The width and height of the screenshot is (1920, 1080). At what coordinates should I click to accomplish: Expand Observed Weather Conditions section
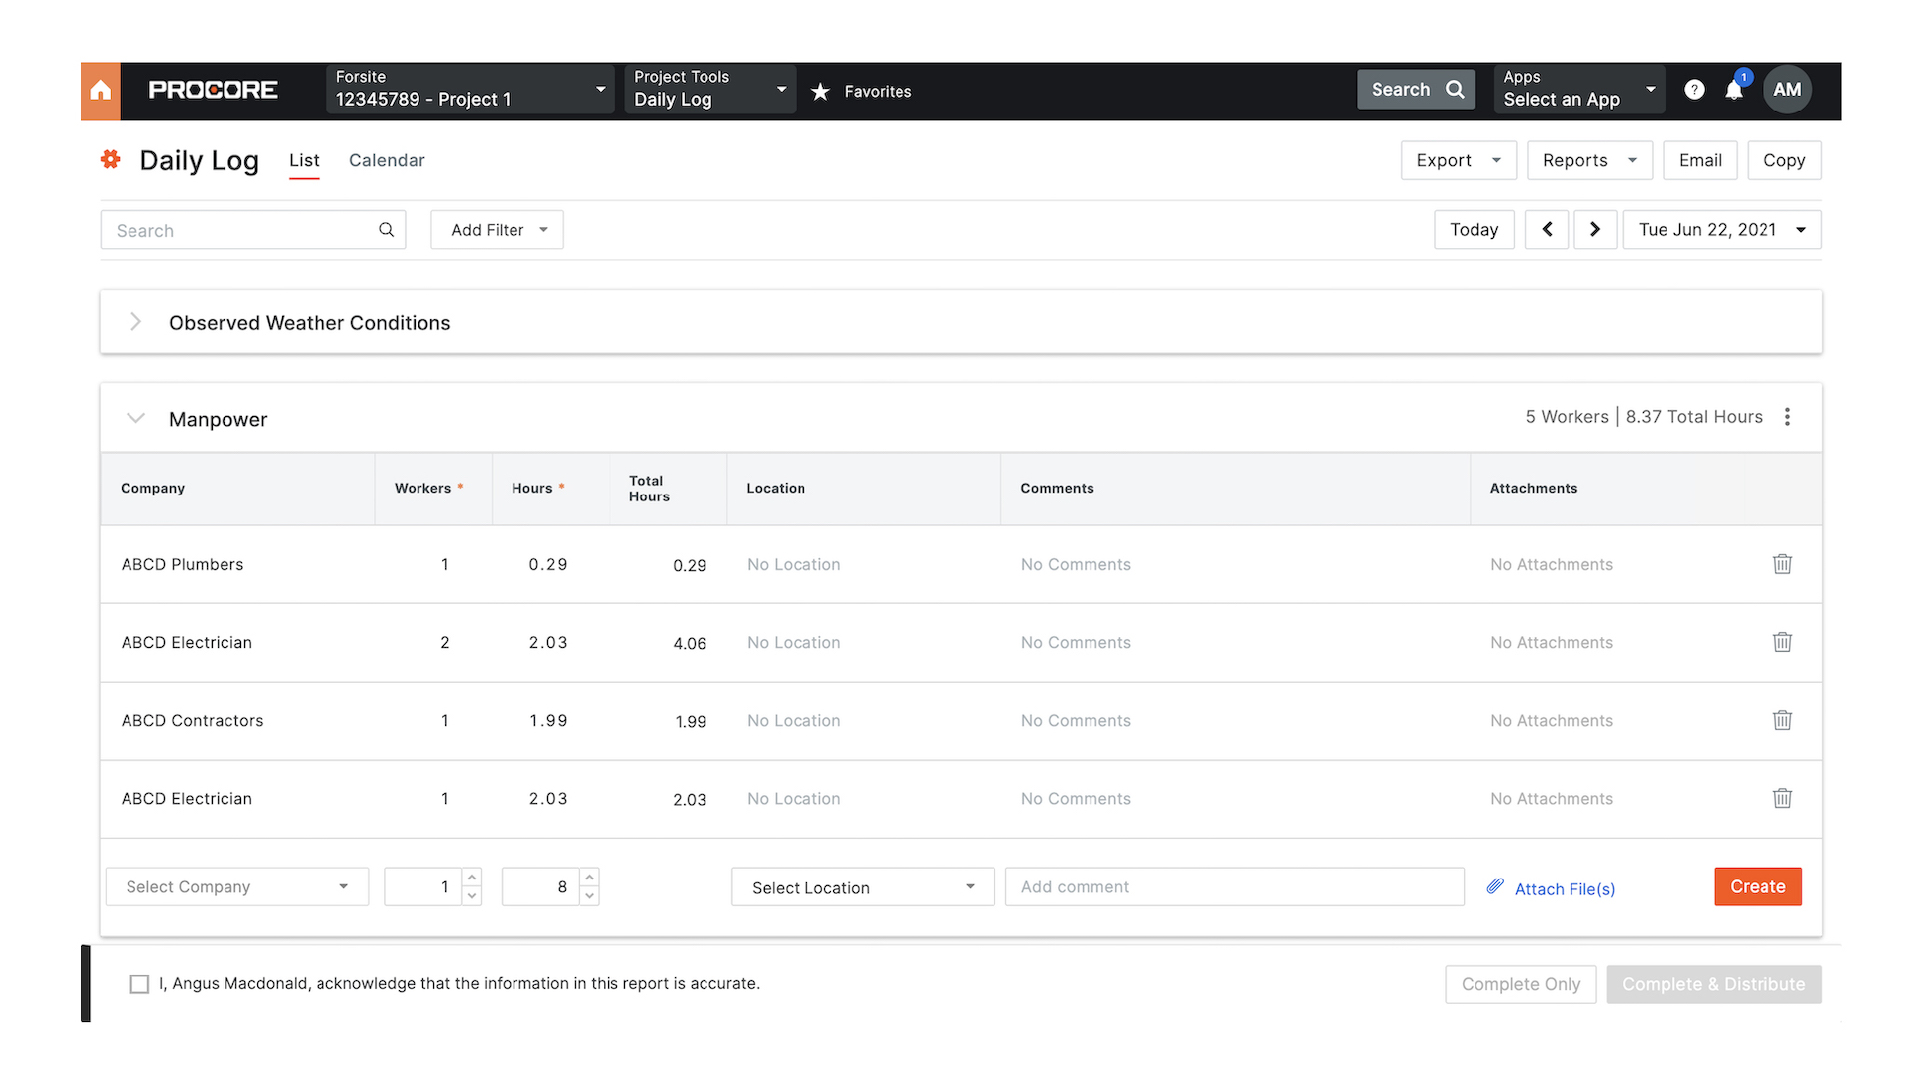136,322
